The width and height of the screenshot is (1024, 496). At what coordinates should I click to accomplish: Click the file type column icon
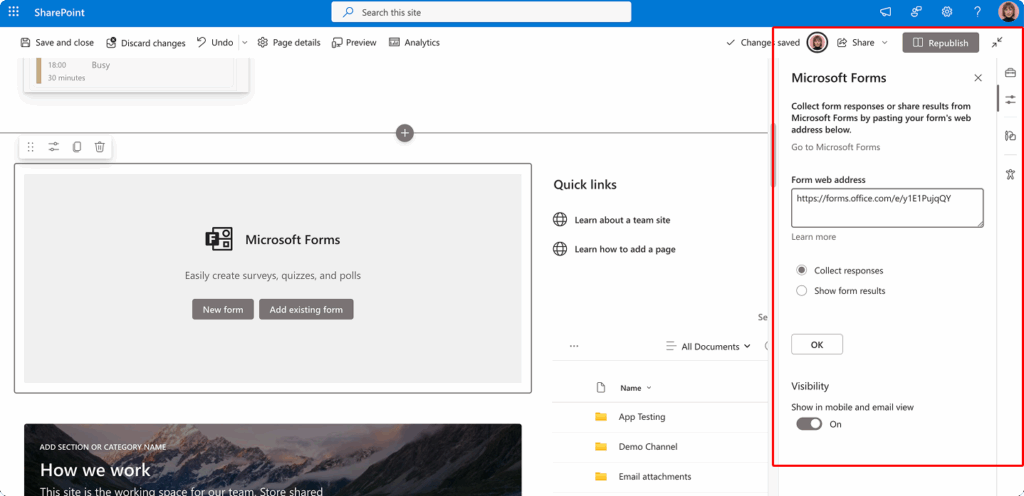[601, 388]
